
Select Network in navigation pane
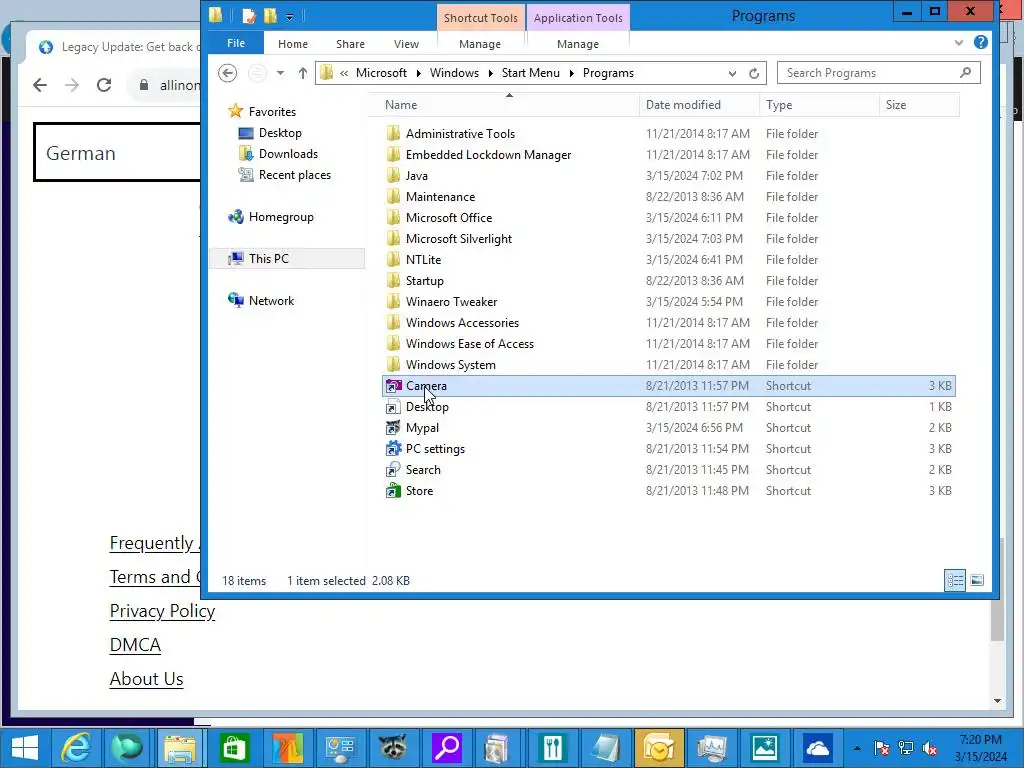(x=271, y=300)
